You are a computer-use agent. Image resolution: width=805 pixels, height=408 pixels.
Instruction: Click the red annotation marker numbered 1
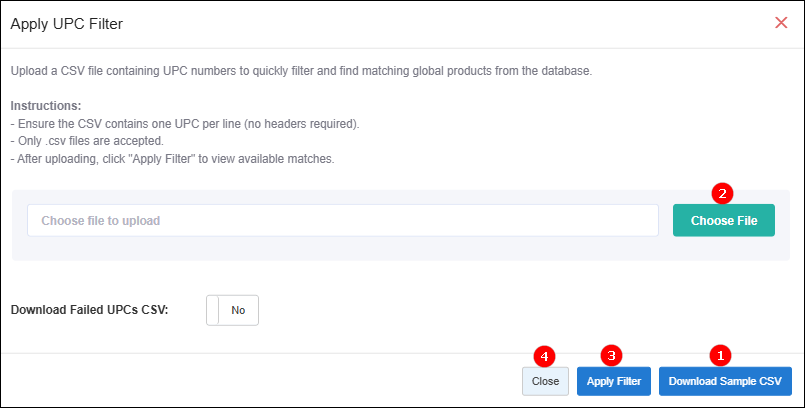coord(721,354)
